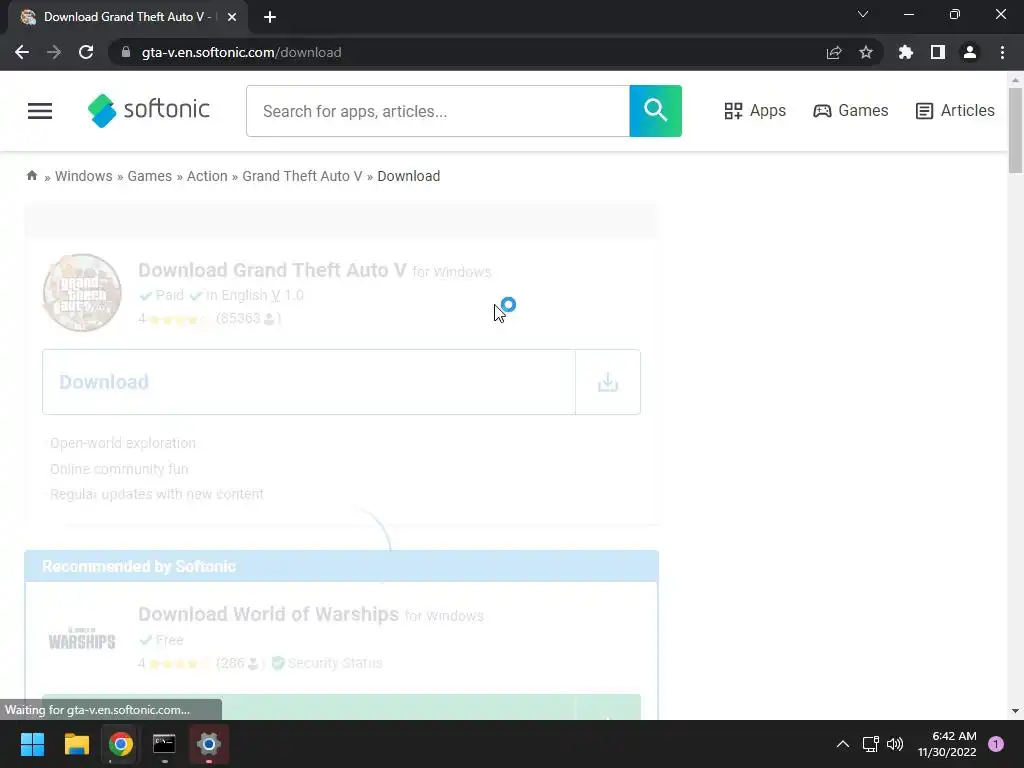
Task: Open Chrome extensions puzzle icon
Action: (x=906, y=52)
